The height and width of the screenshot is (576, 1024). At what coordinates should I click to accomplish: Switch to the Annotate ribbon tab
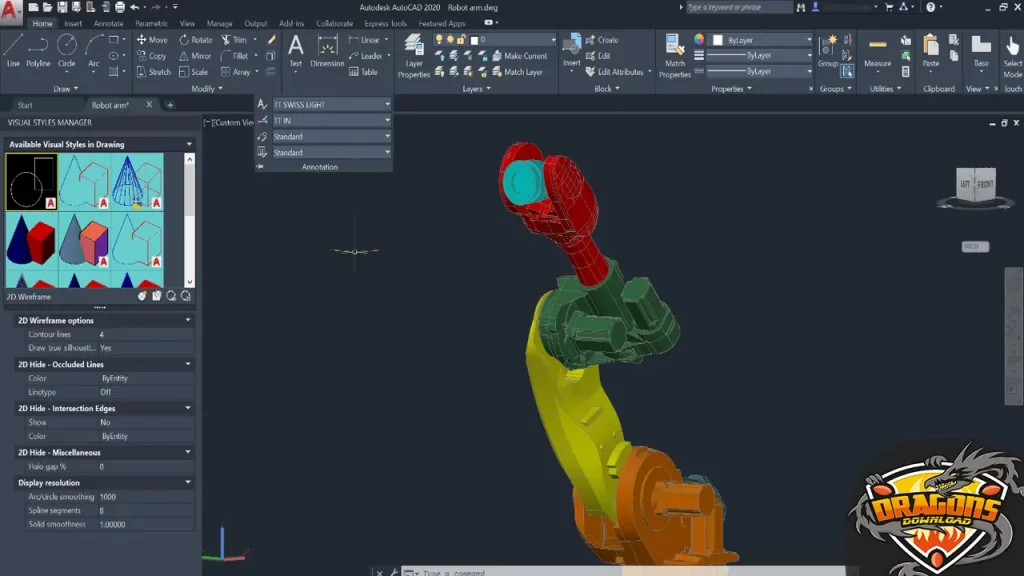(x=107, y=22)
